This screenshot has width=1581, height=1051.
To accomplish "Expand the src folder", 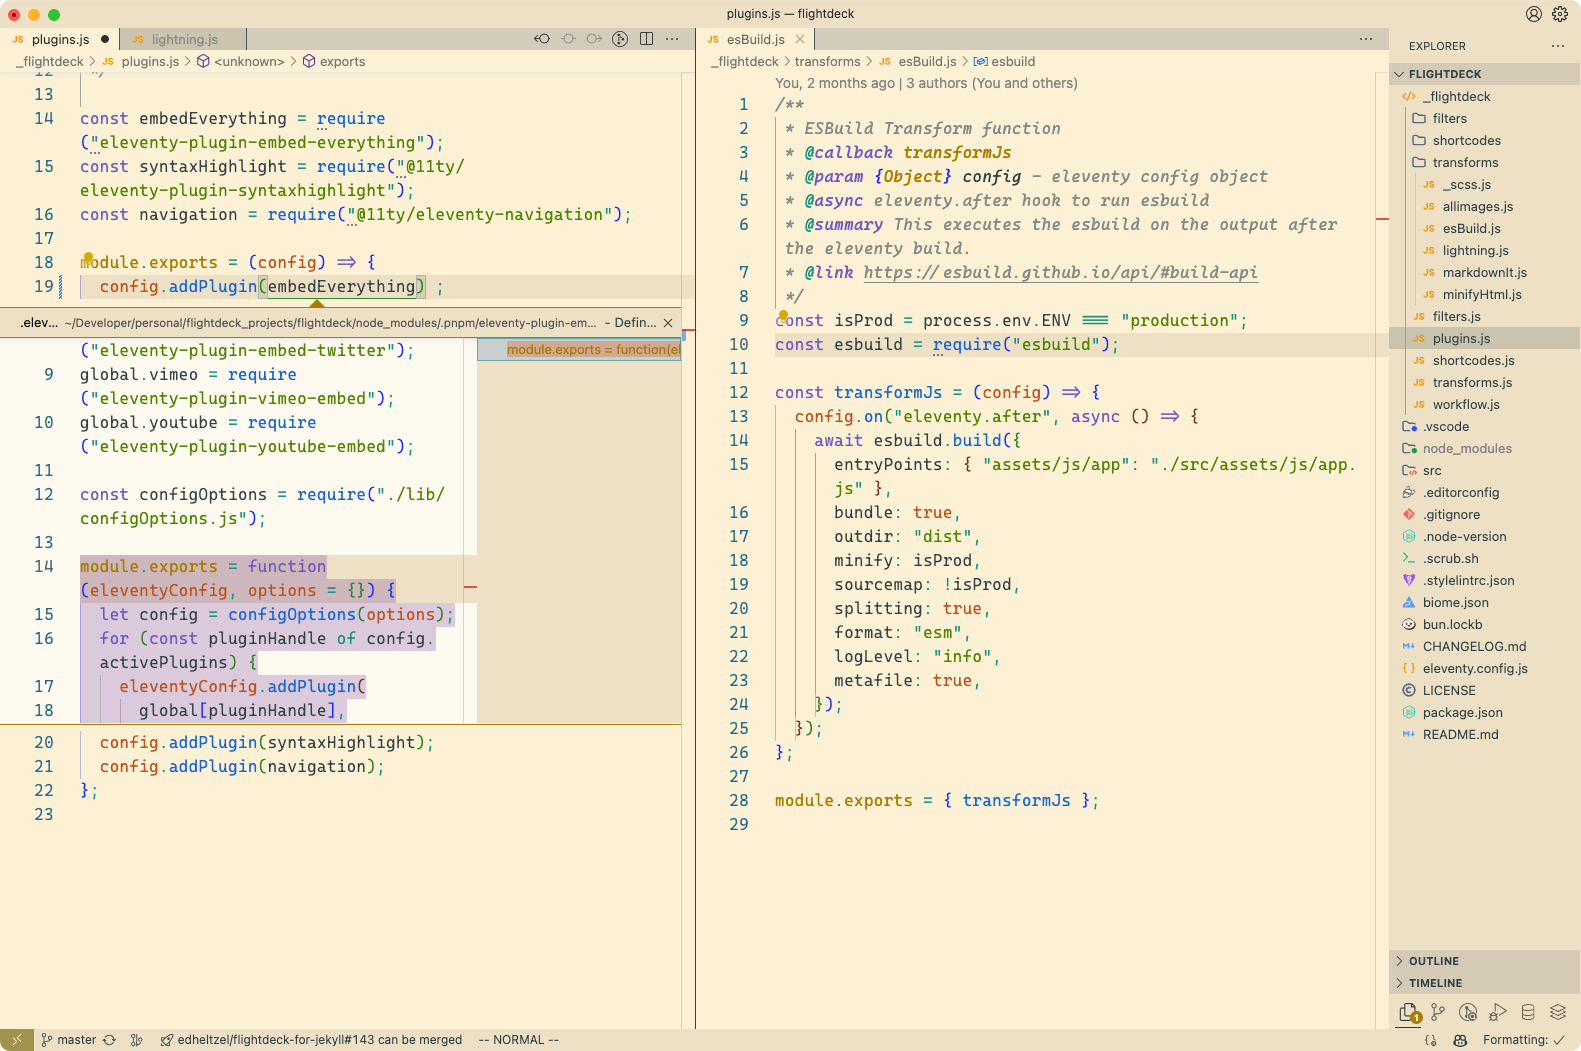I will click(x=1485, y=470).
